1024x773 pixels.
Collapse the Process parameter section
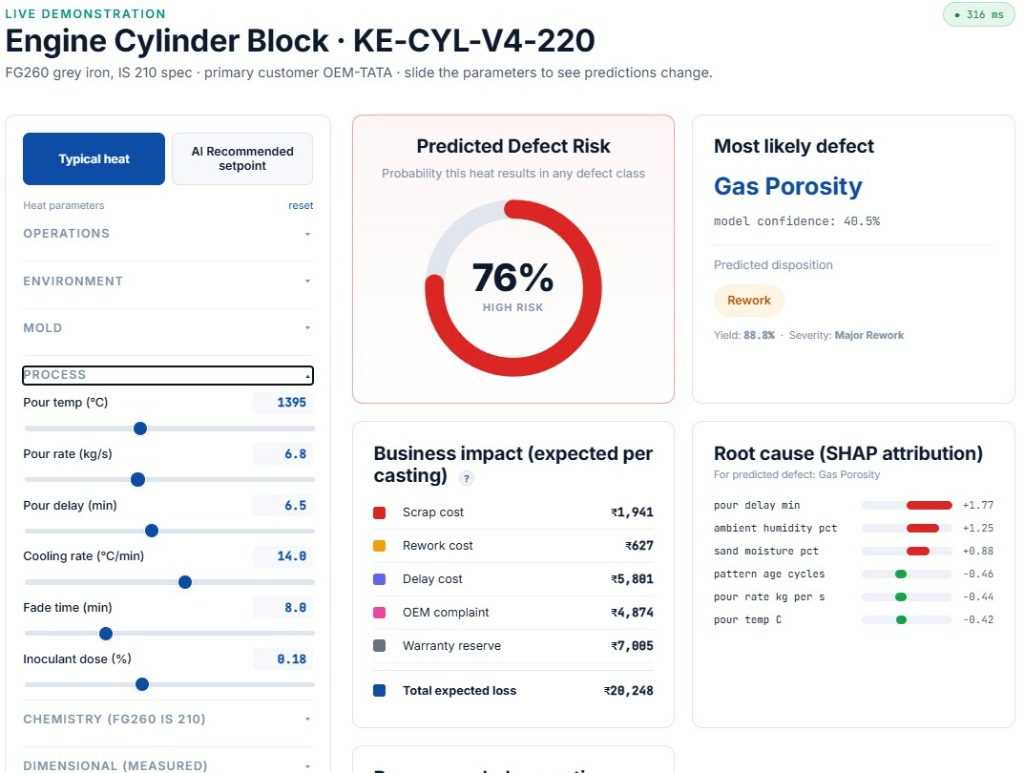(168, 375)
